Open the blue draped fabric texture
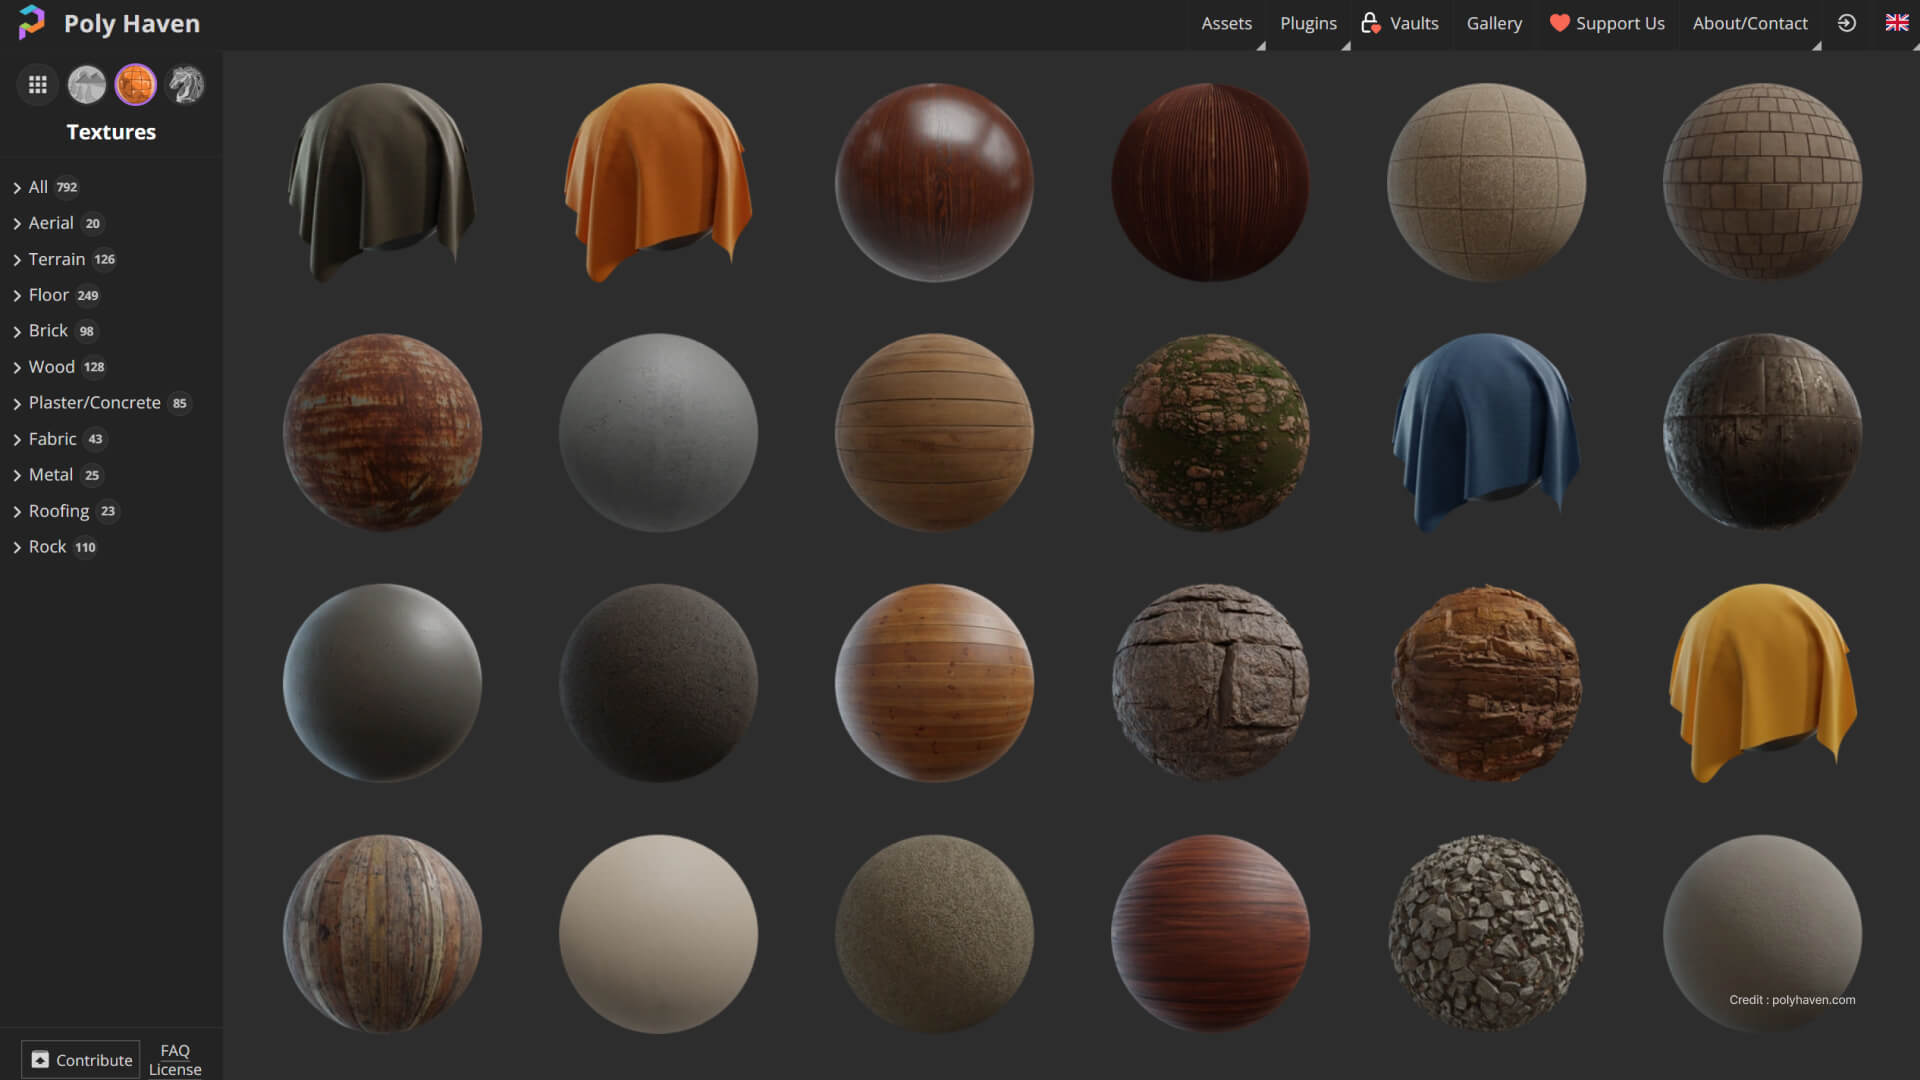This screenshot has height=1080, width=1920. pos(1486,432)
